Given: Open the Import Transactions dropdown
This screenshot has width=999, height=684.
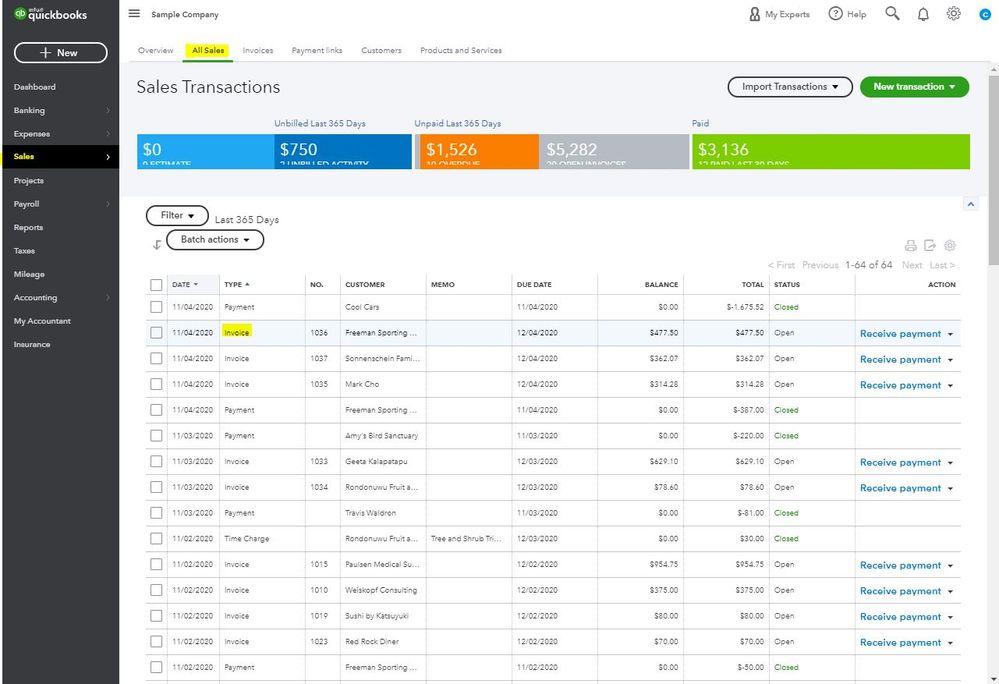Looking at the screenshot, I should click(x=790, y=87).
